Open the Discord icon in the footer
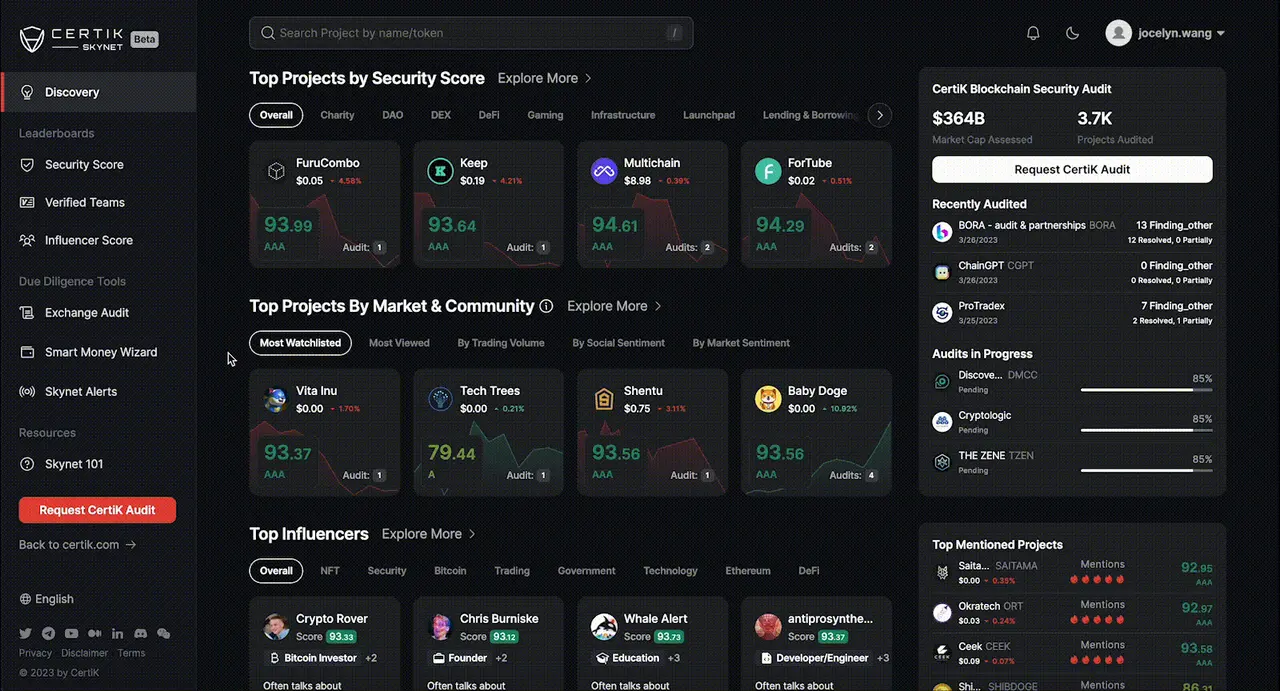 click(x=141, y=634)
